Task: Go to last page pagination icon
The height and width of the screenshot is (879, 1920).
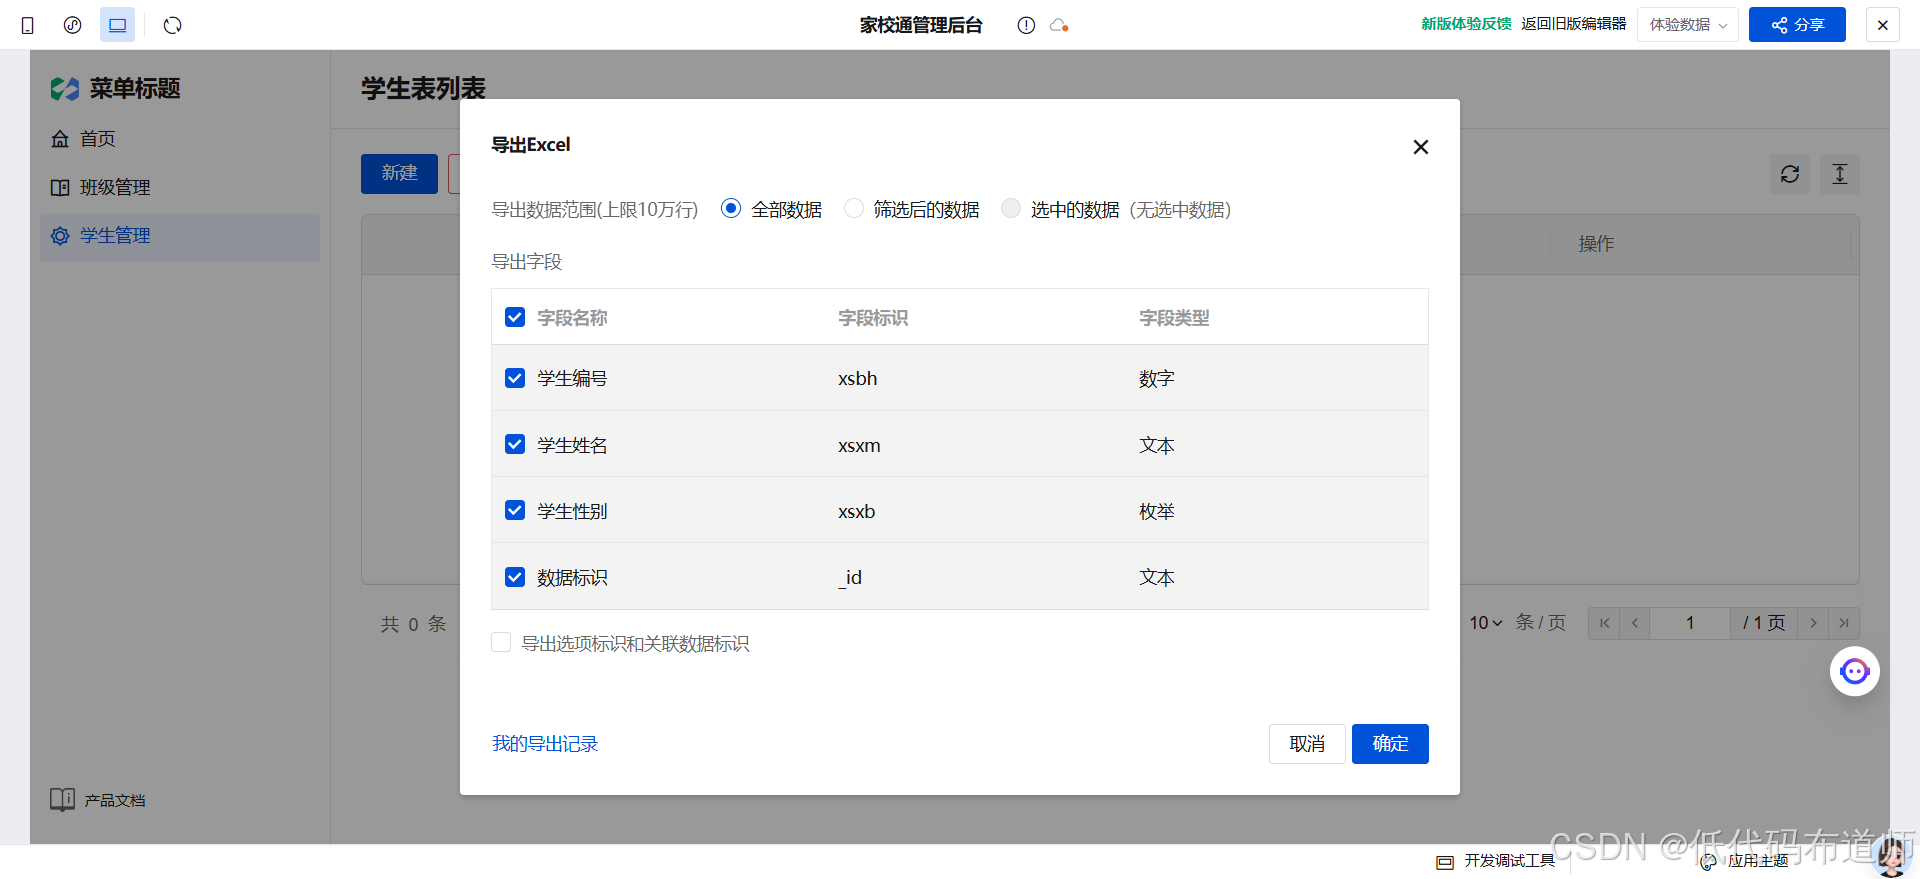Action: [1844, 623]
